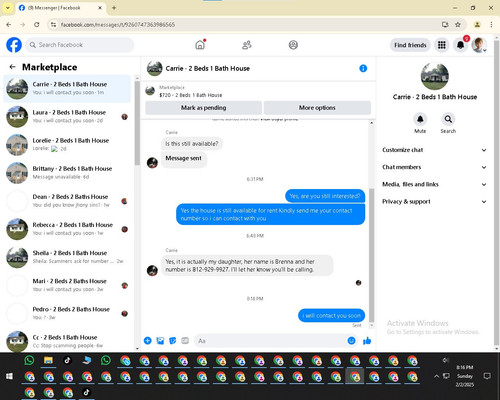Focus the Search Facebook field

(x=80, y=45)
